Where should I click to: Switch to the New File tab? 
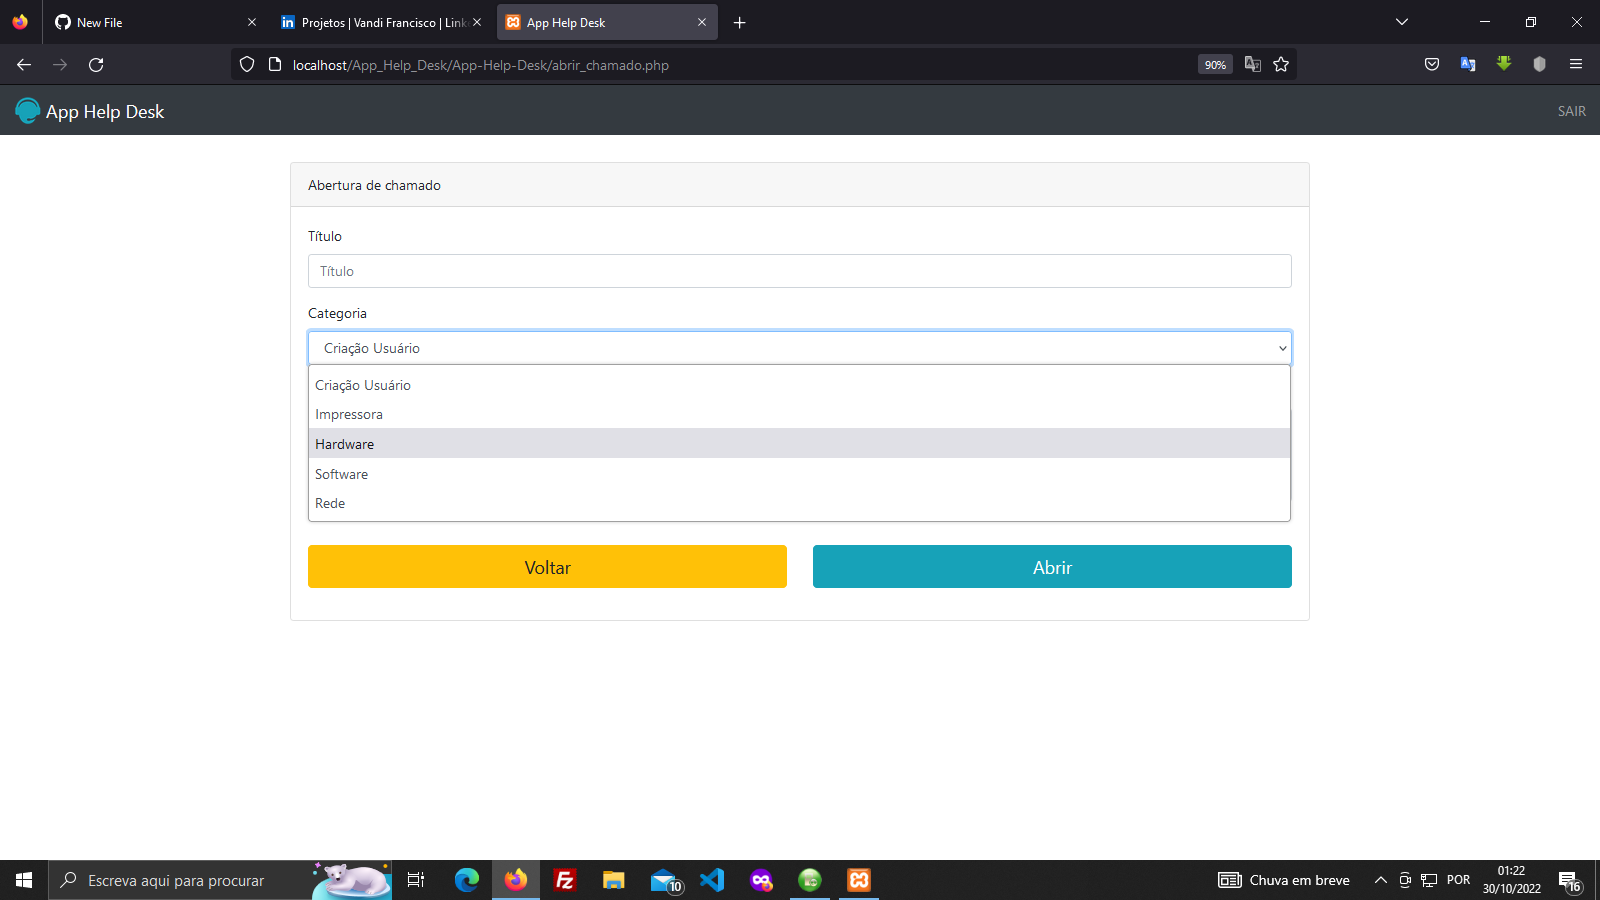pos(150,22)
